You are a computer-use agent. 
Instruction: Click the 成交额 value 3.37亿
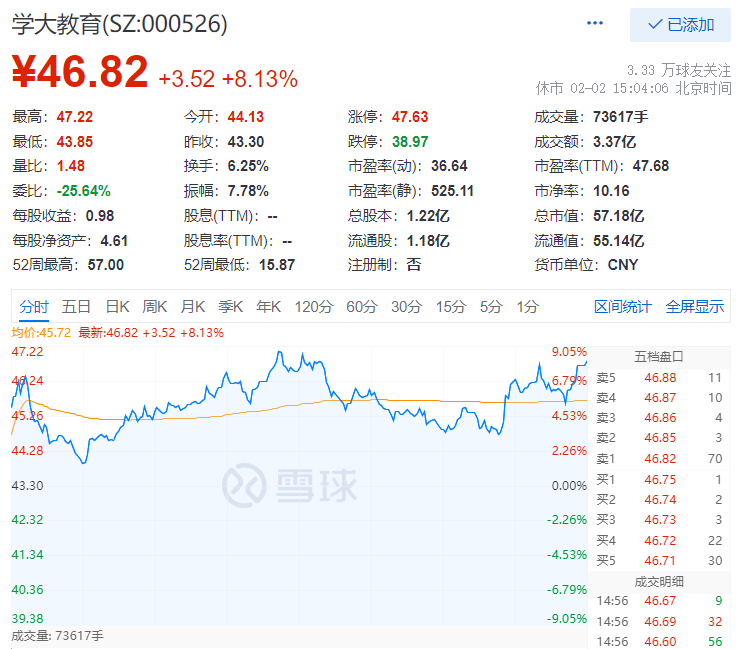tap(614, 142)
